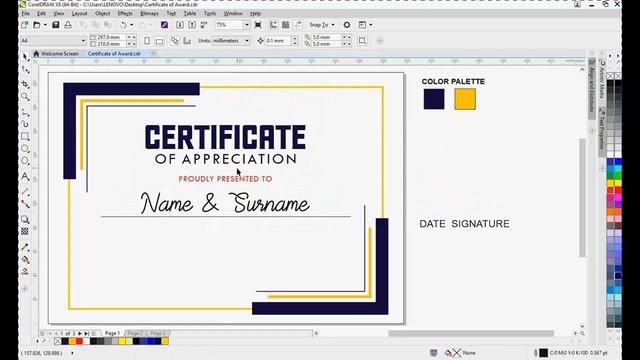Click the New document icon
The height and width of the screenshot is (360, 640).
(24, 25)
